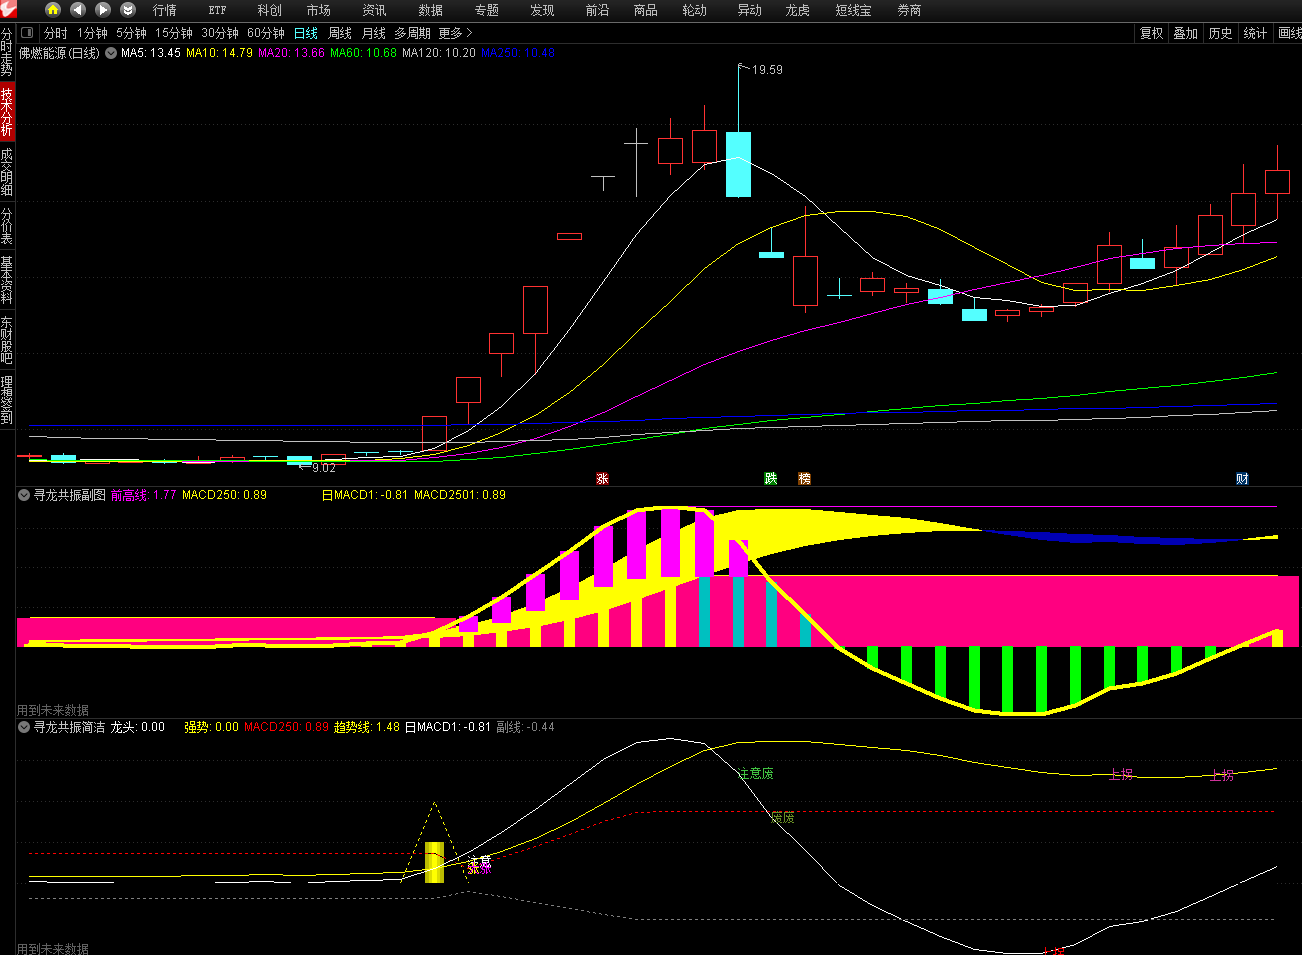Click the MA250: 10.48 label
1302x955 pixels.
click(x=518, y=53)
